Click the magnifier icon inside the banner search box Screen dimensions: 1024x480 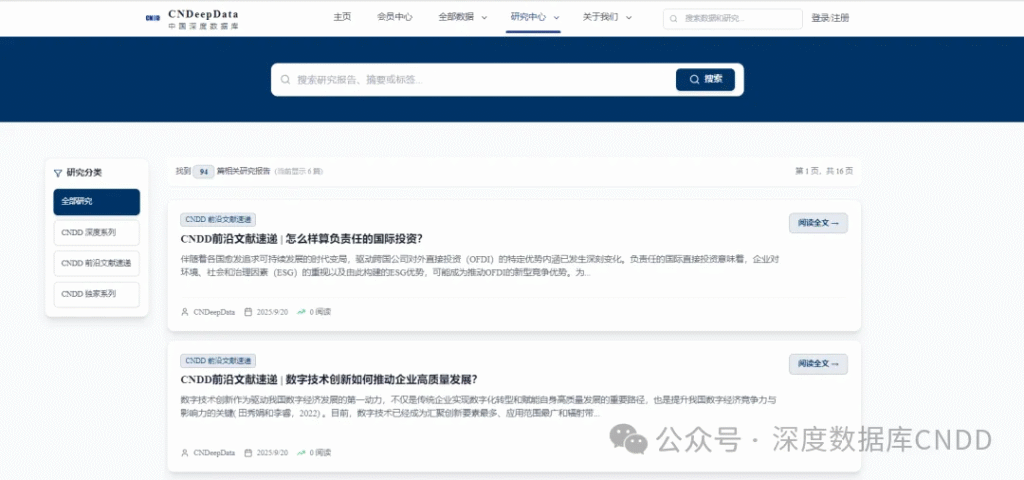pos(286,80)
